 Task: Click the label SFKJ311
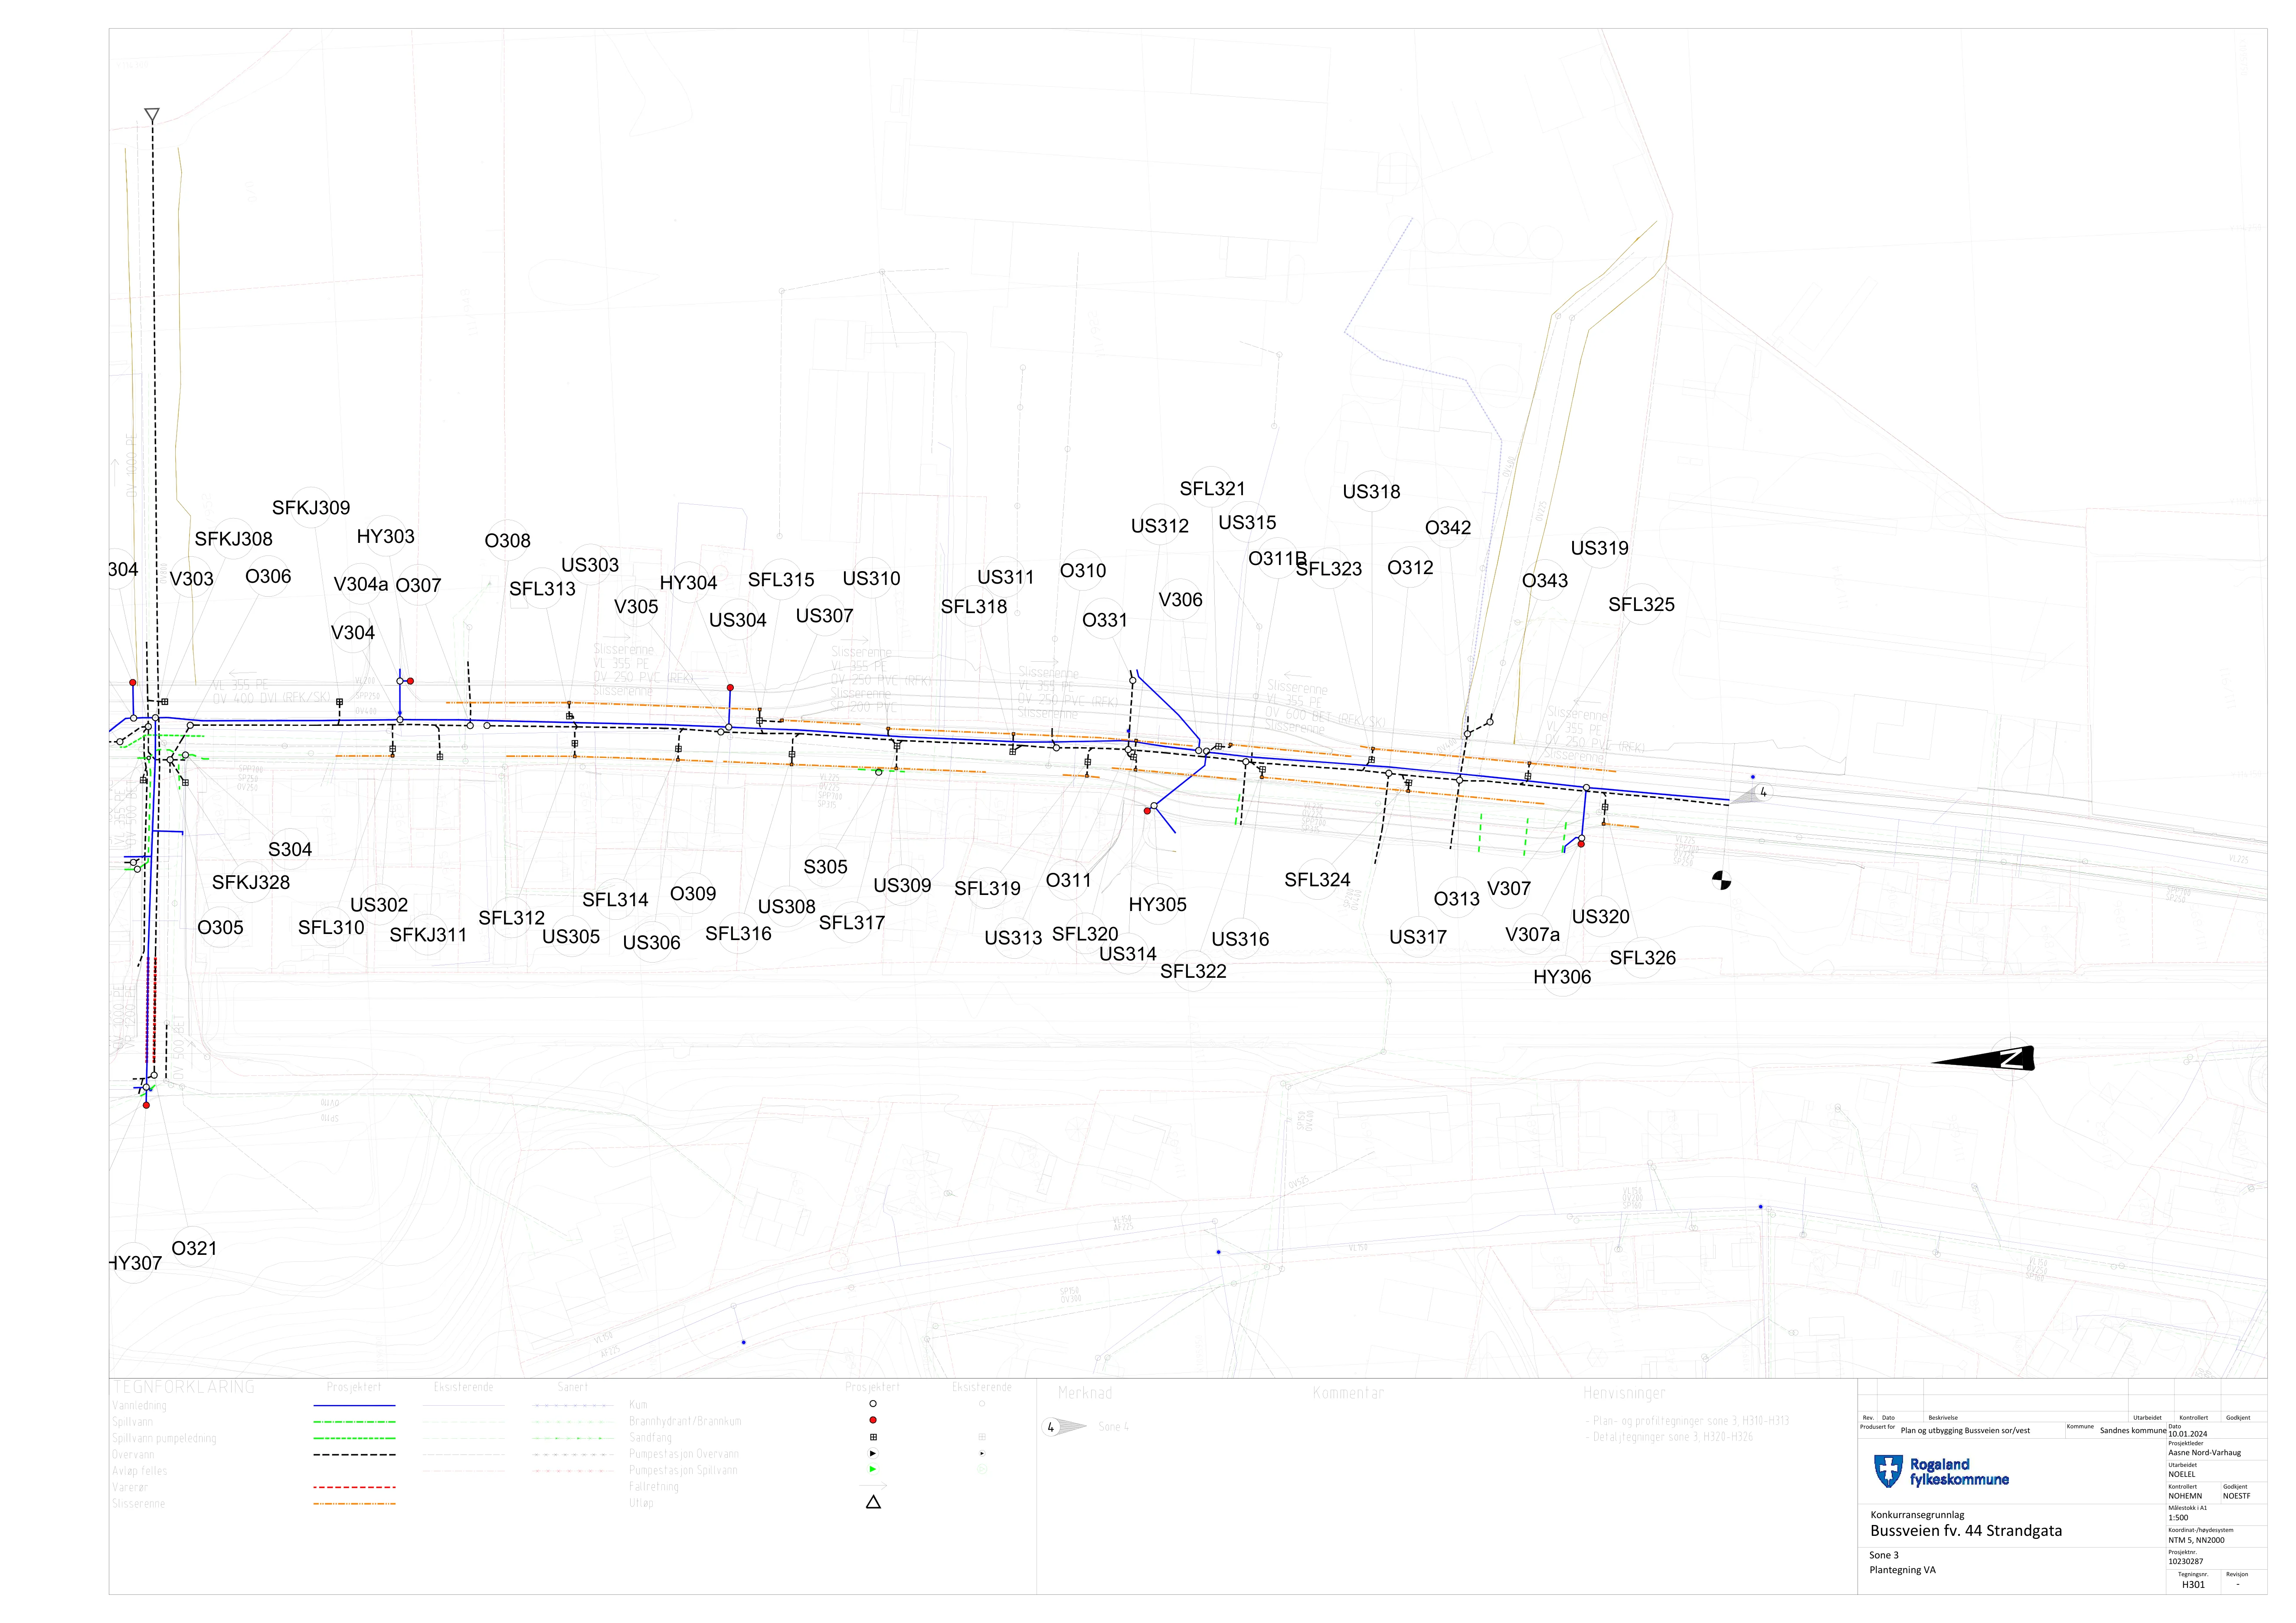pos(428,935)
